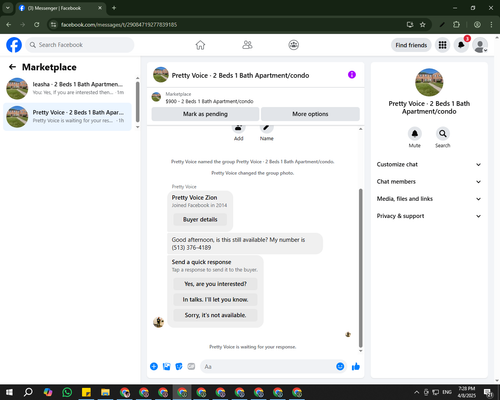Expand the Privacy & support section
Image resolution: width=500 pixels, height=400 pixels.
pyautogui.click(x=429, y=216)
